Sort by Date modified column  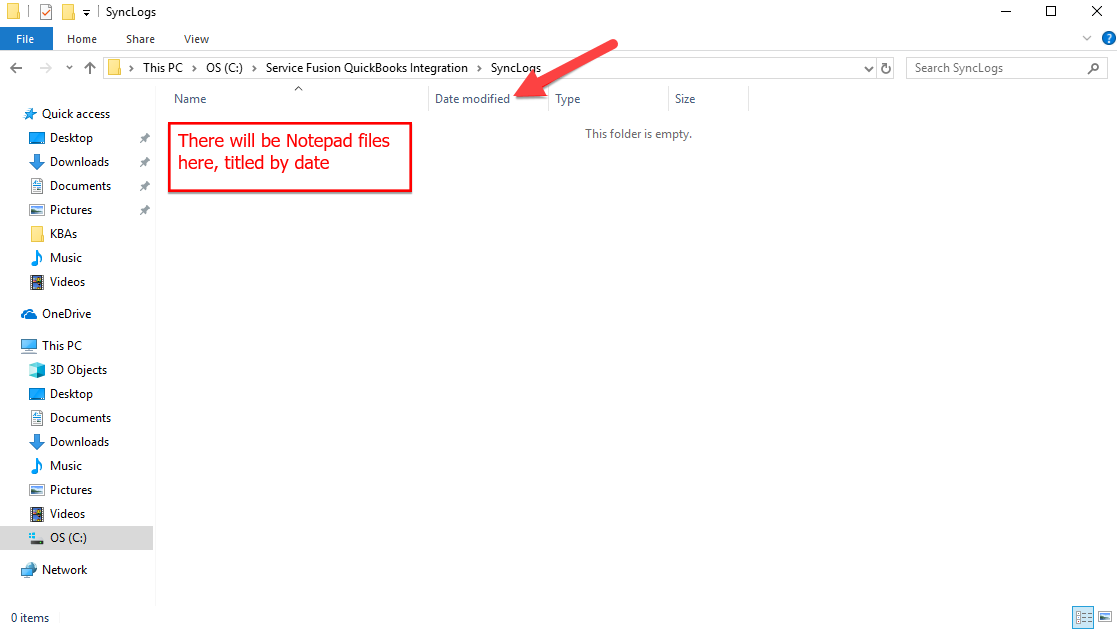(472, 99)
